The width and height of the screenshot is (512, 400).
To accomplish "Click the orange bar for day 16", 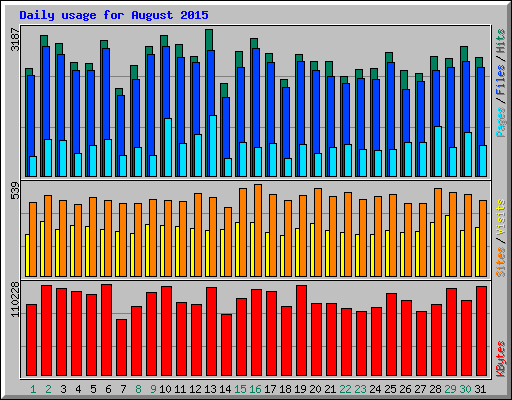I will (x=258, y=230).
